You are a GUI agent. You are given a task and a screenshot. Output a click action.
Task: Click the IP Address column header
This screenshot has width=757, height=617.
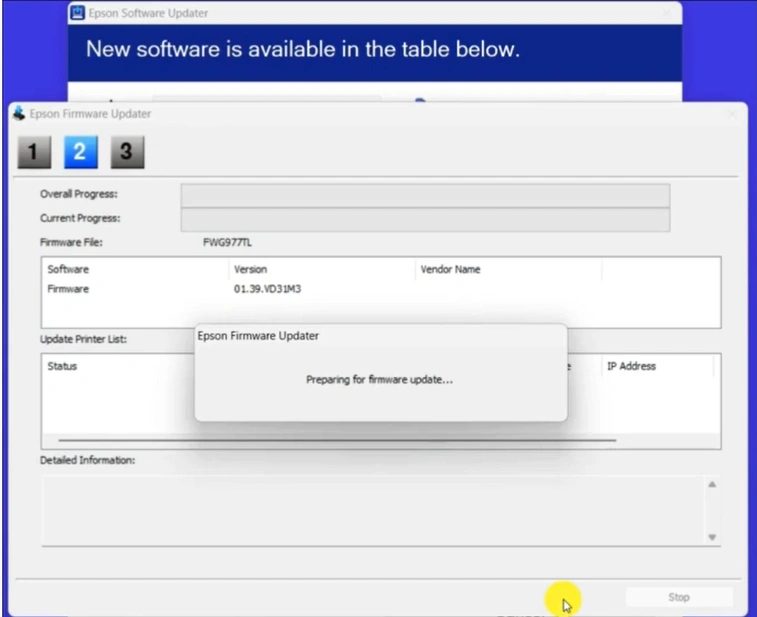[631, 367]
